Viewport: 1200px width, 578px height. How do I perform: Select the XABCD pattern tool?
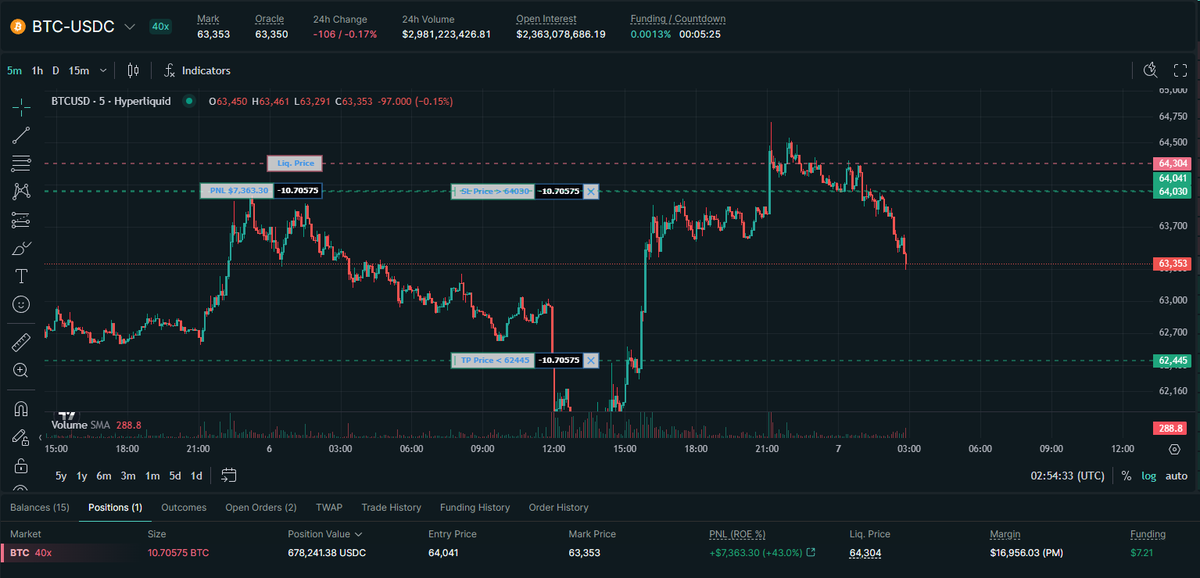[21, 190]
